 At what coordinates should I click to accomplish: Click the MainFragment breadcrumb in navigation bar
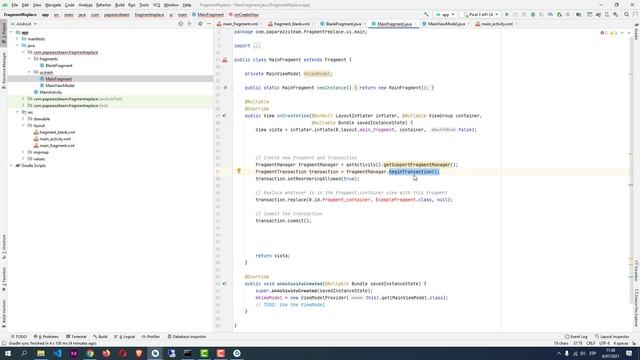(x=208, y=15)
